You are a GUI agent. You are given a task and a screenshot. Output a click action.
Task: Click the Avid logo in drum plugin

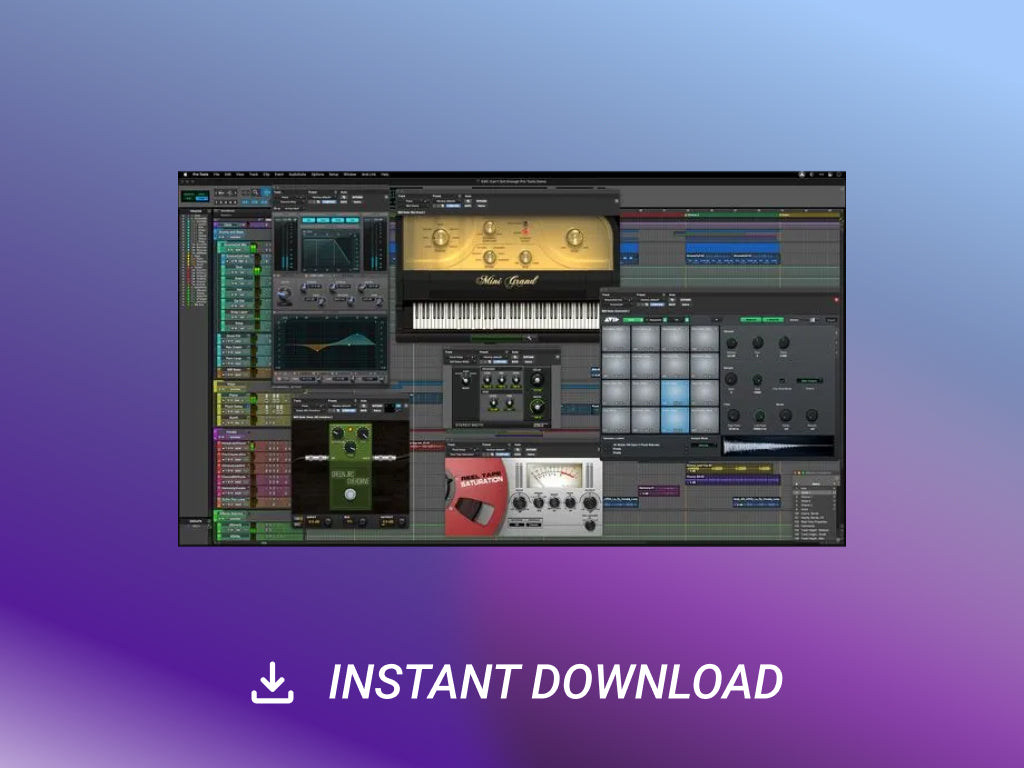[611, 320]
